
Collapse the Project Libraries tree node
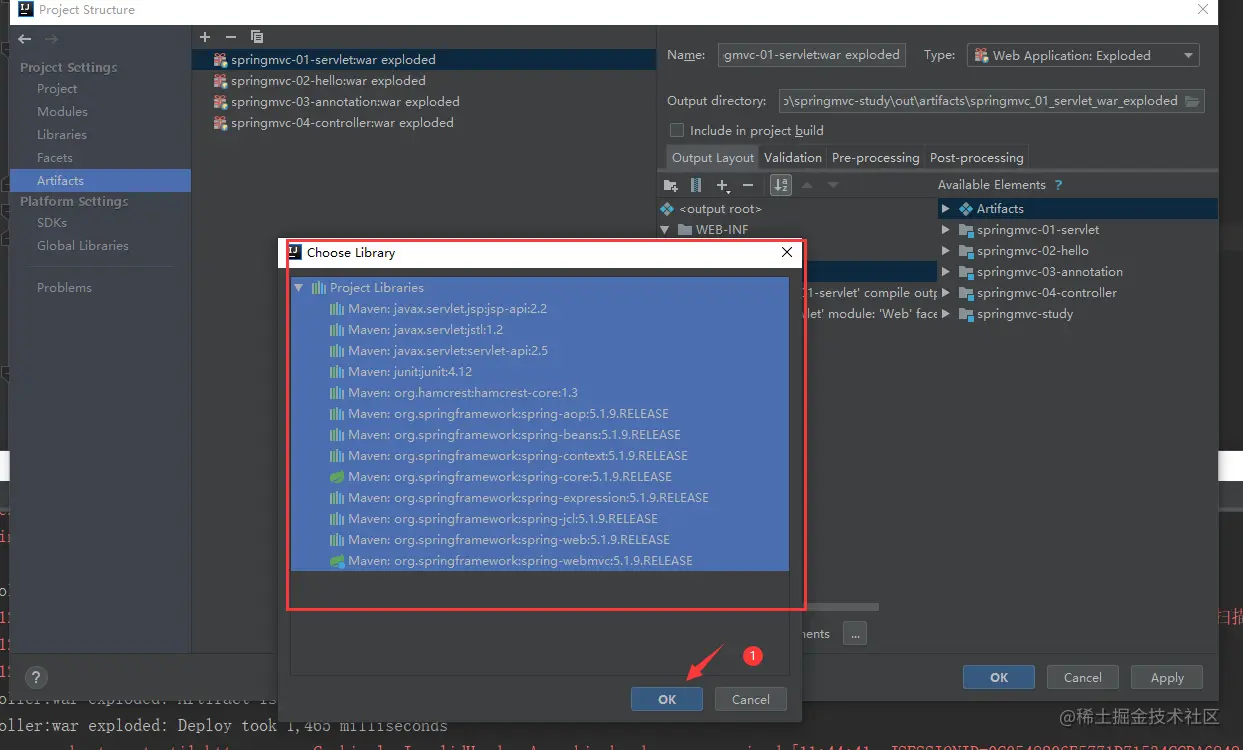pyautogui.click(x=299, y=288)
